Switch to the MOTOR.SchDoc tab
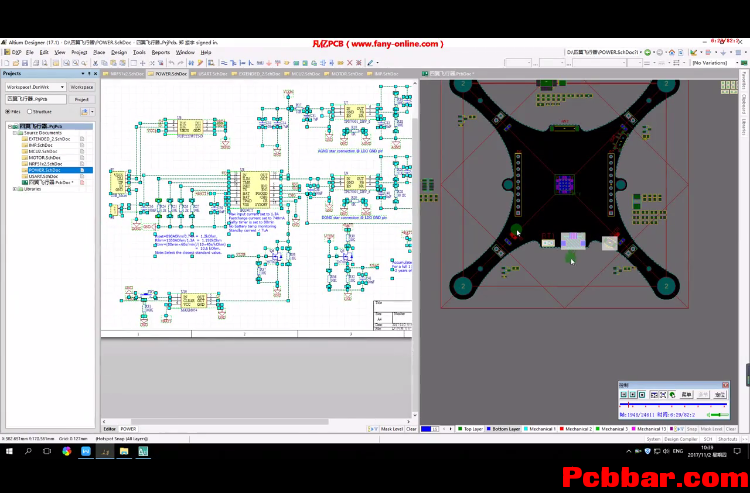 343,74
